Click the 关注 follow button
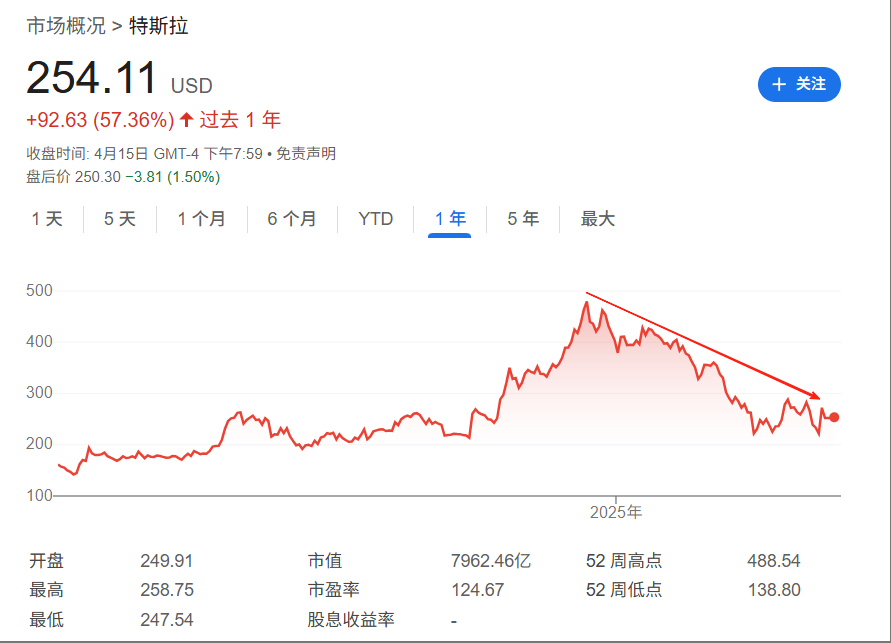This screenshot has height=643, width=891. click(x=799, y=85)
